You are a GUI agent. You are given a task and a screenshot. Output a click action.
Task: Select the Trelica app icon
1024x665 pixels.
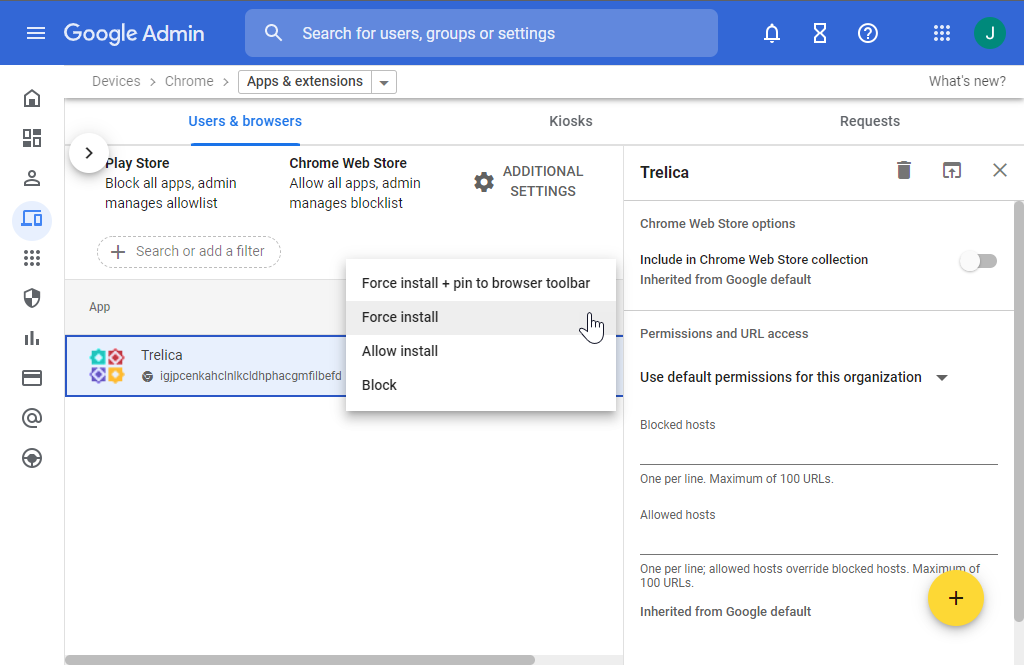point(107,366)
